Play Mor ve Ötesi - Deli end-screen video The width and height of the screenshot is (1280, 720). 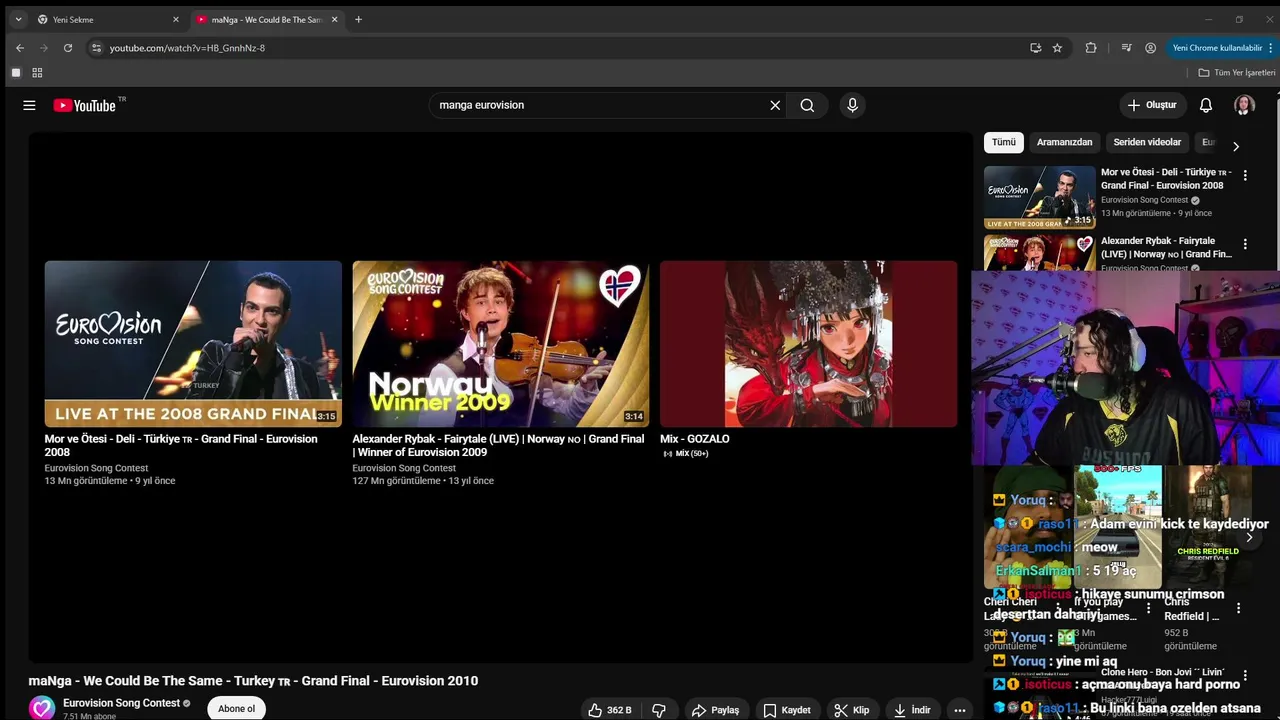[193, 344]
